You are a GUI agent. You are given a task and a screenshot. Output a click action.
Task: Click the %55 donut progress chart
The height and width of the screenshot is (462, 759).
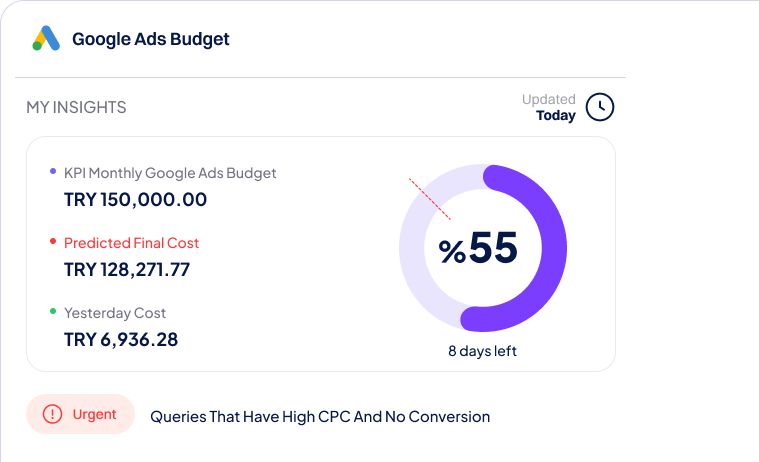483,248
